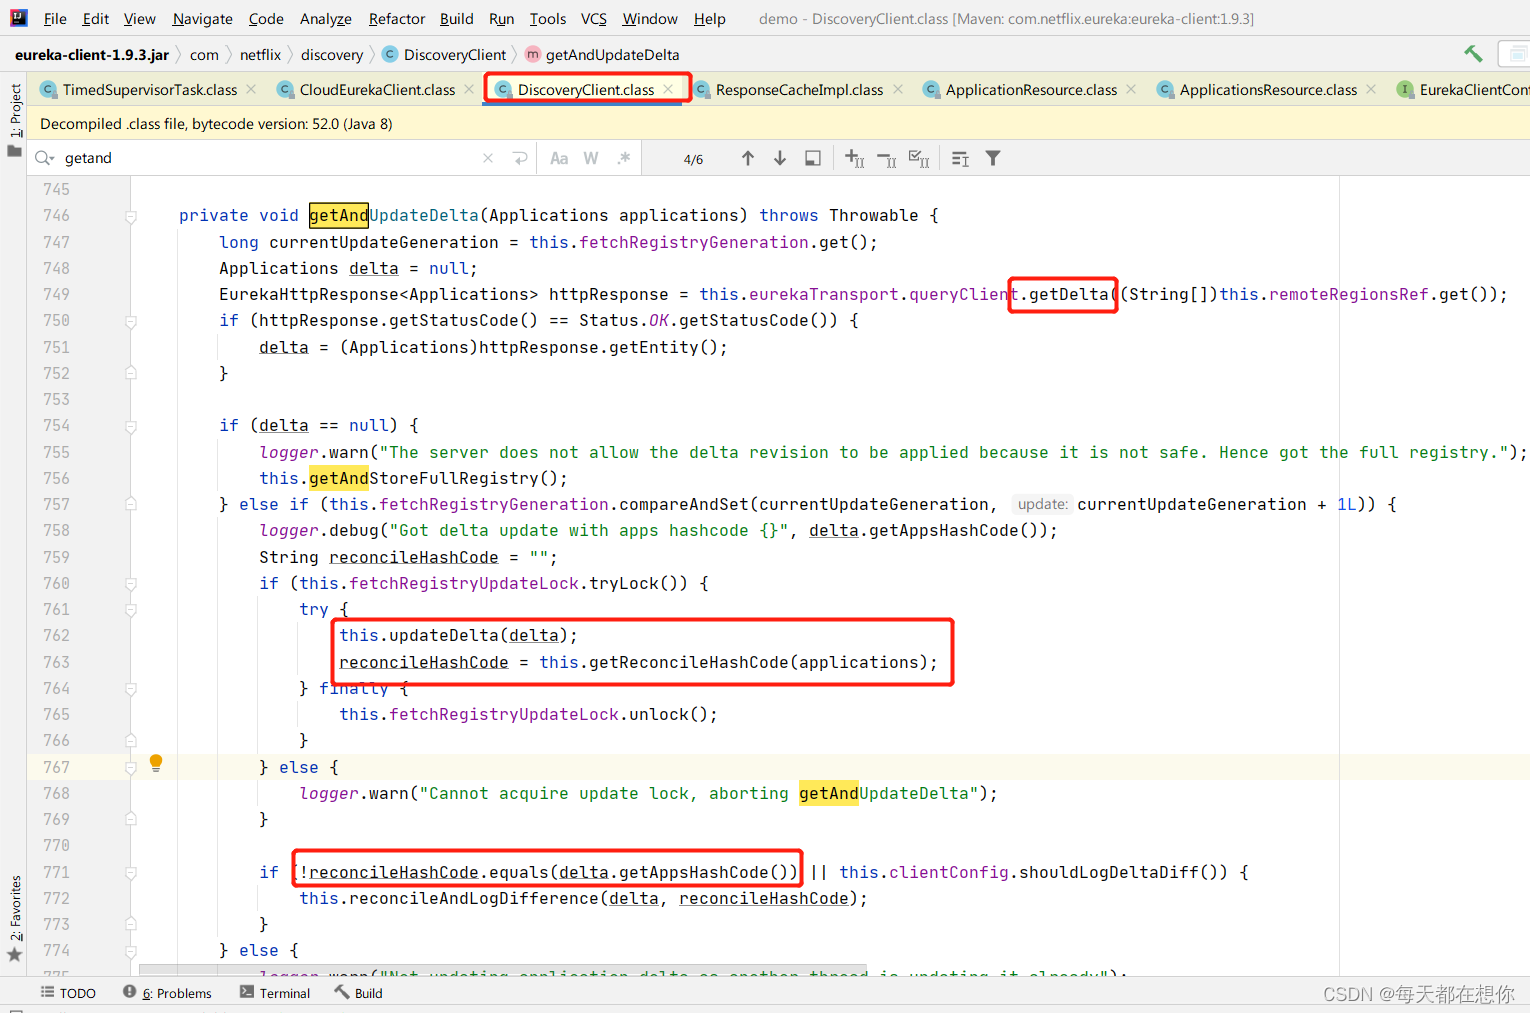Click eureka-client-1.9.3.jar breadcrumb
Image resolution: width=1530 pixels, height=1013 pixels.
(x=92, y=55)
